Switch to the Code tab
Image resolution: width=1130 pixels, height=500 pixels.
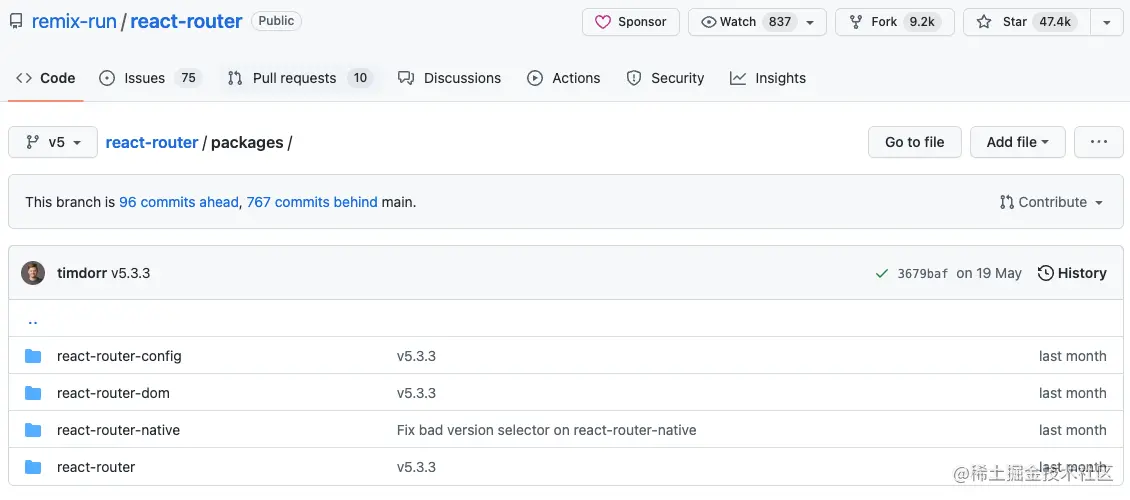(45, 78)
